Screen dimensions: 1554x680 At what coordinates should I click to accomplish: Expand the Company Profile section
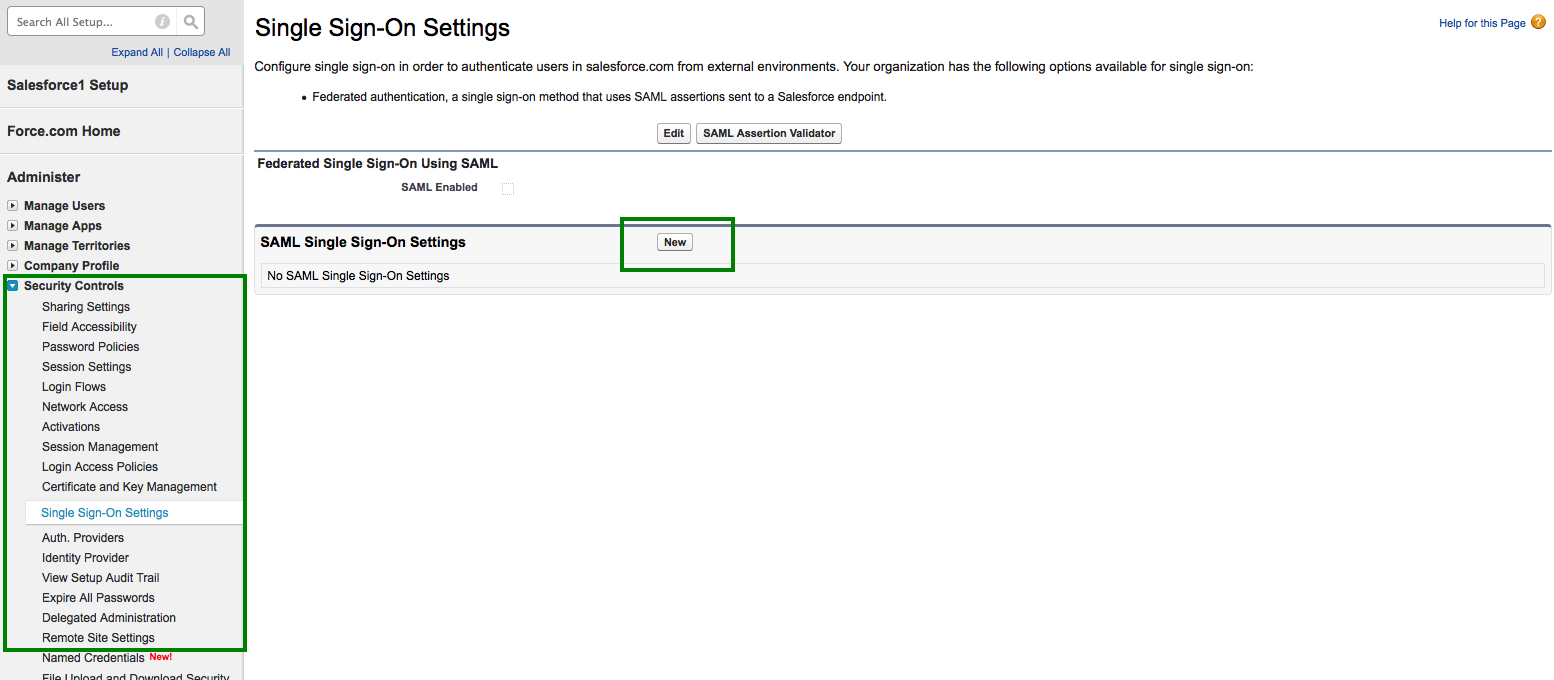13,266
